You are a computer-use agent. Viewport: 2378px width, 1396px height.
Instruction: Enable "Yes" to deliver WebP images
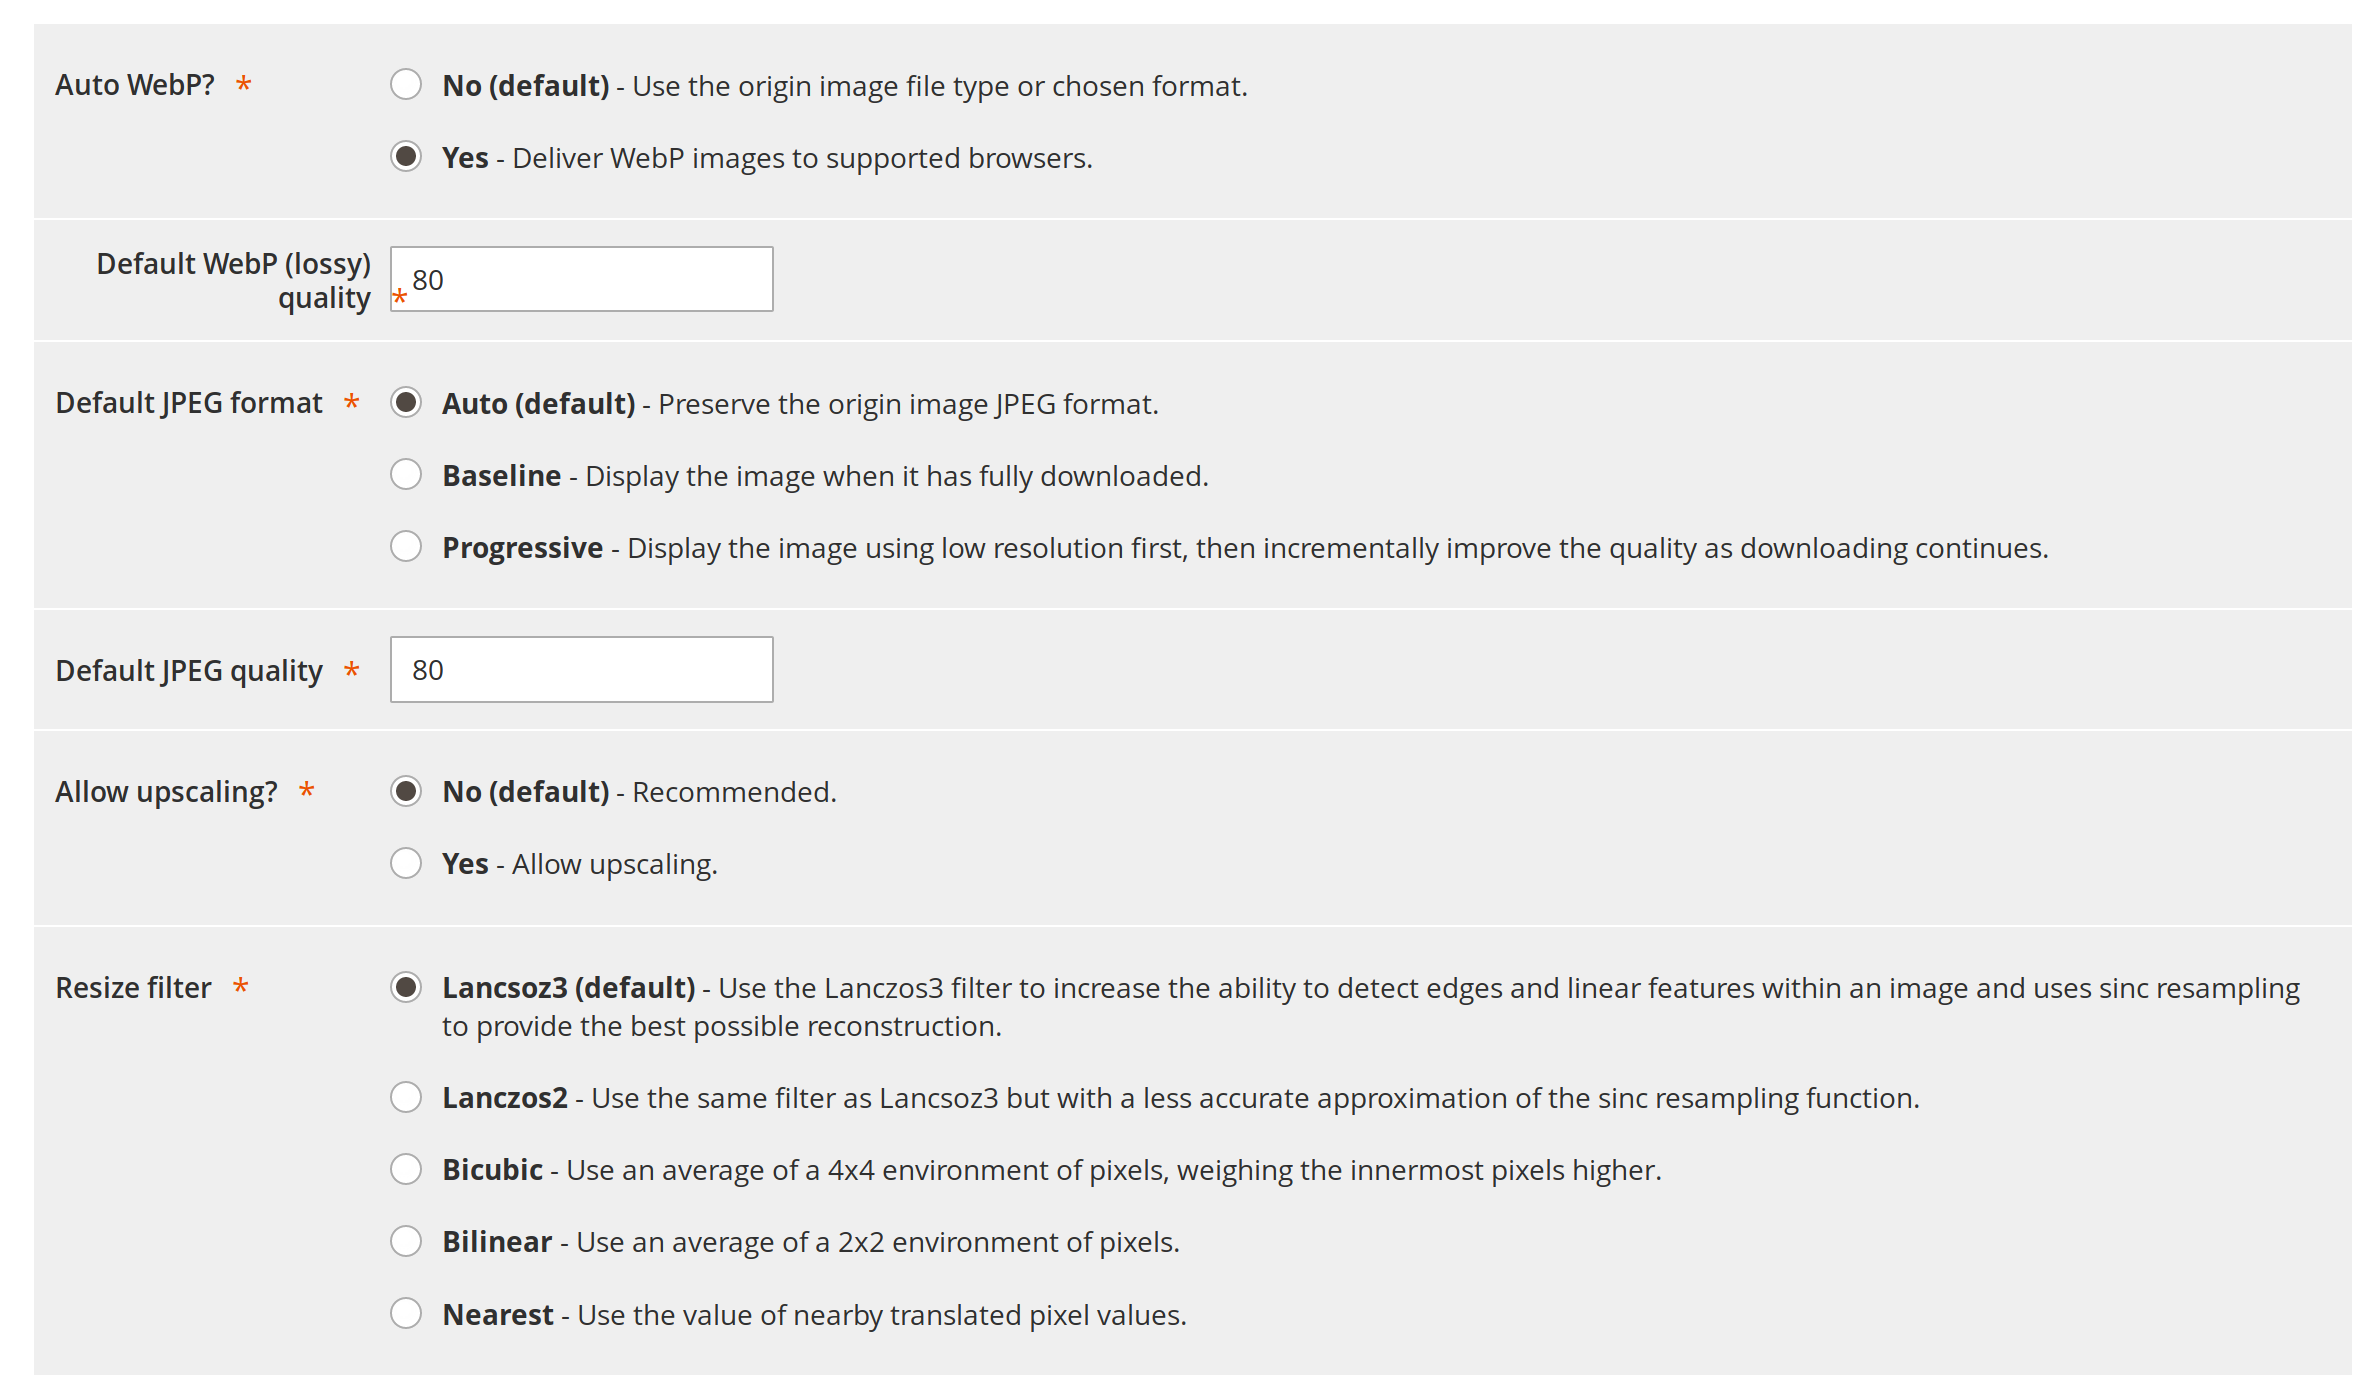point(406,157)
